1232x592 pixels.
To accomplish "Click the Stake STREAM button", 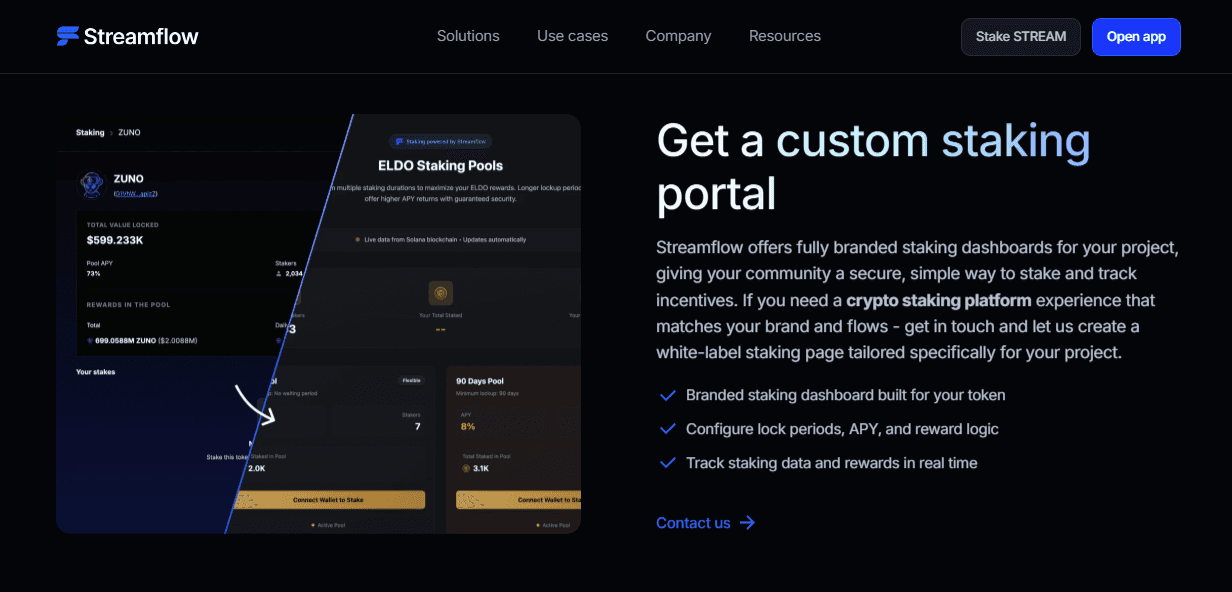I will click(1021, 37).
